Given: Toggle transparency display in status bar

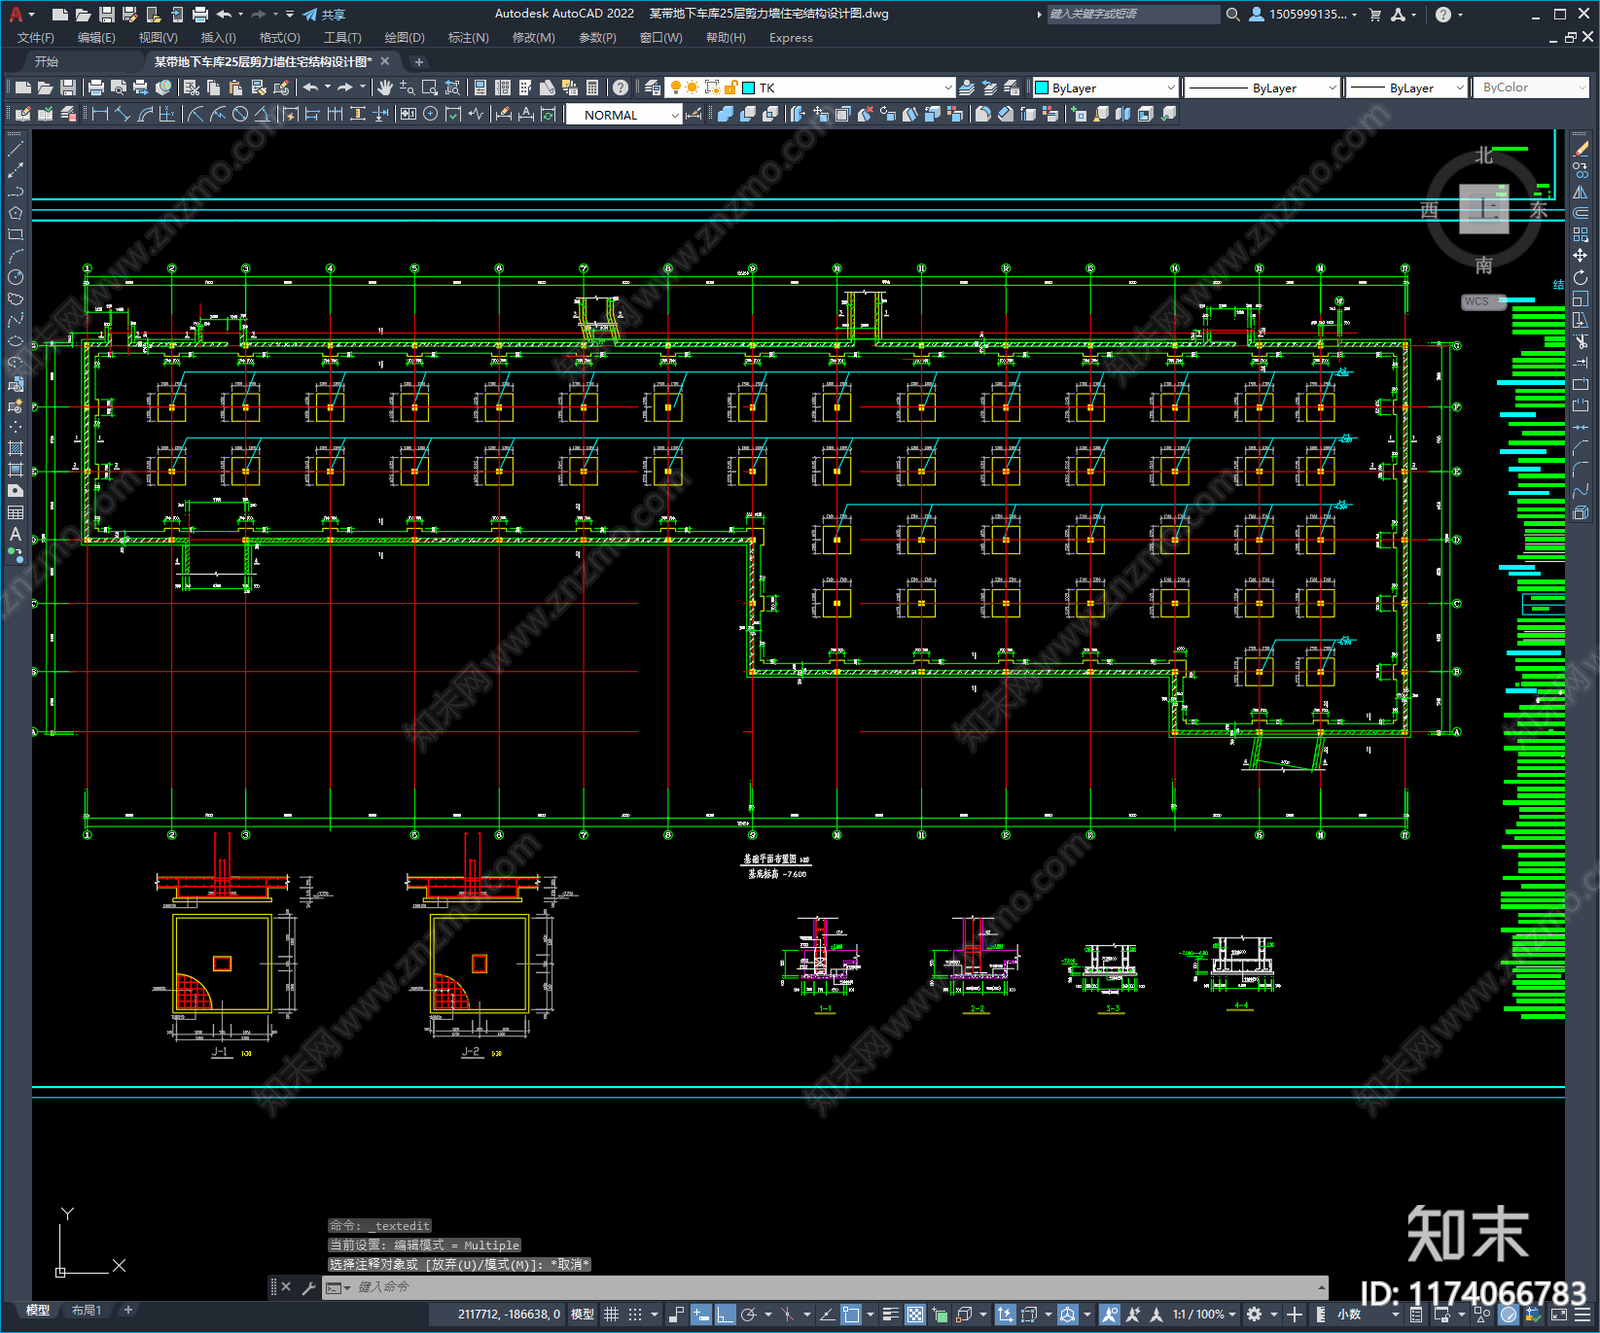Looking at the screenshot, I should (915, 1314).
